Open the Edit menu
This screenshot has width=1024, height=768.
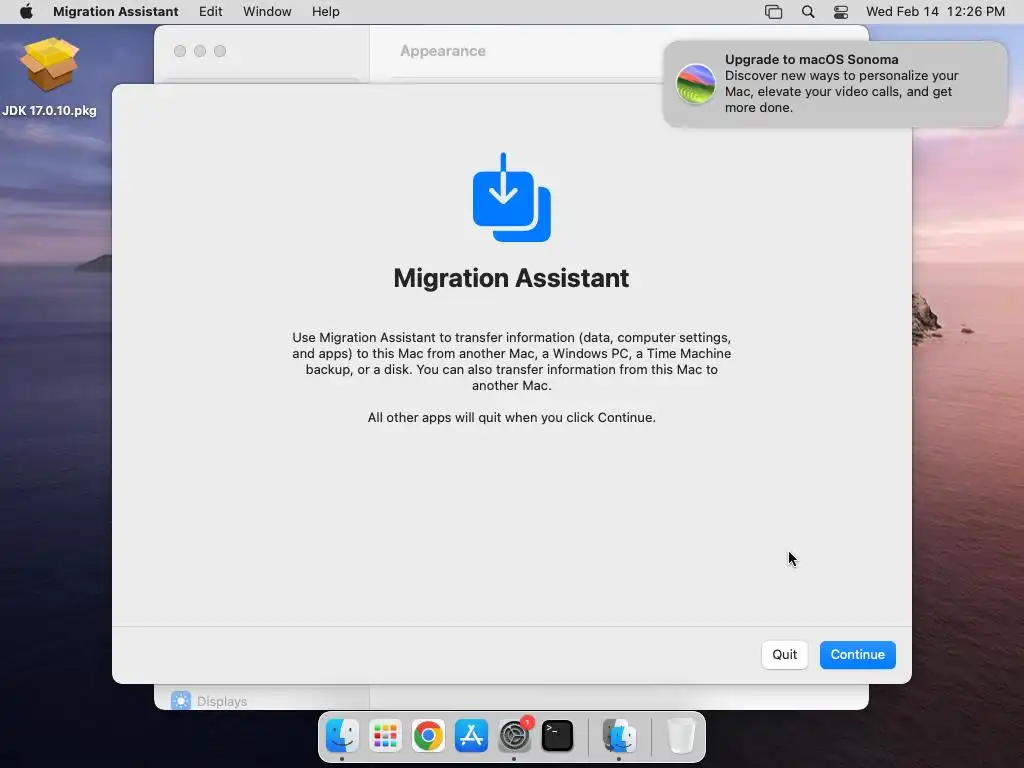[210, 11]
